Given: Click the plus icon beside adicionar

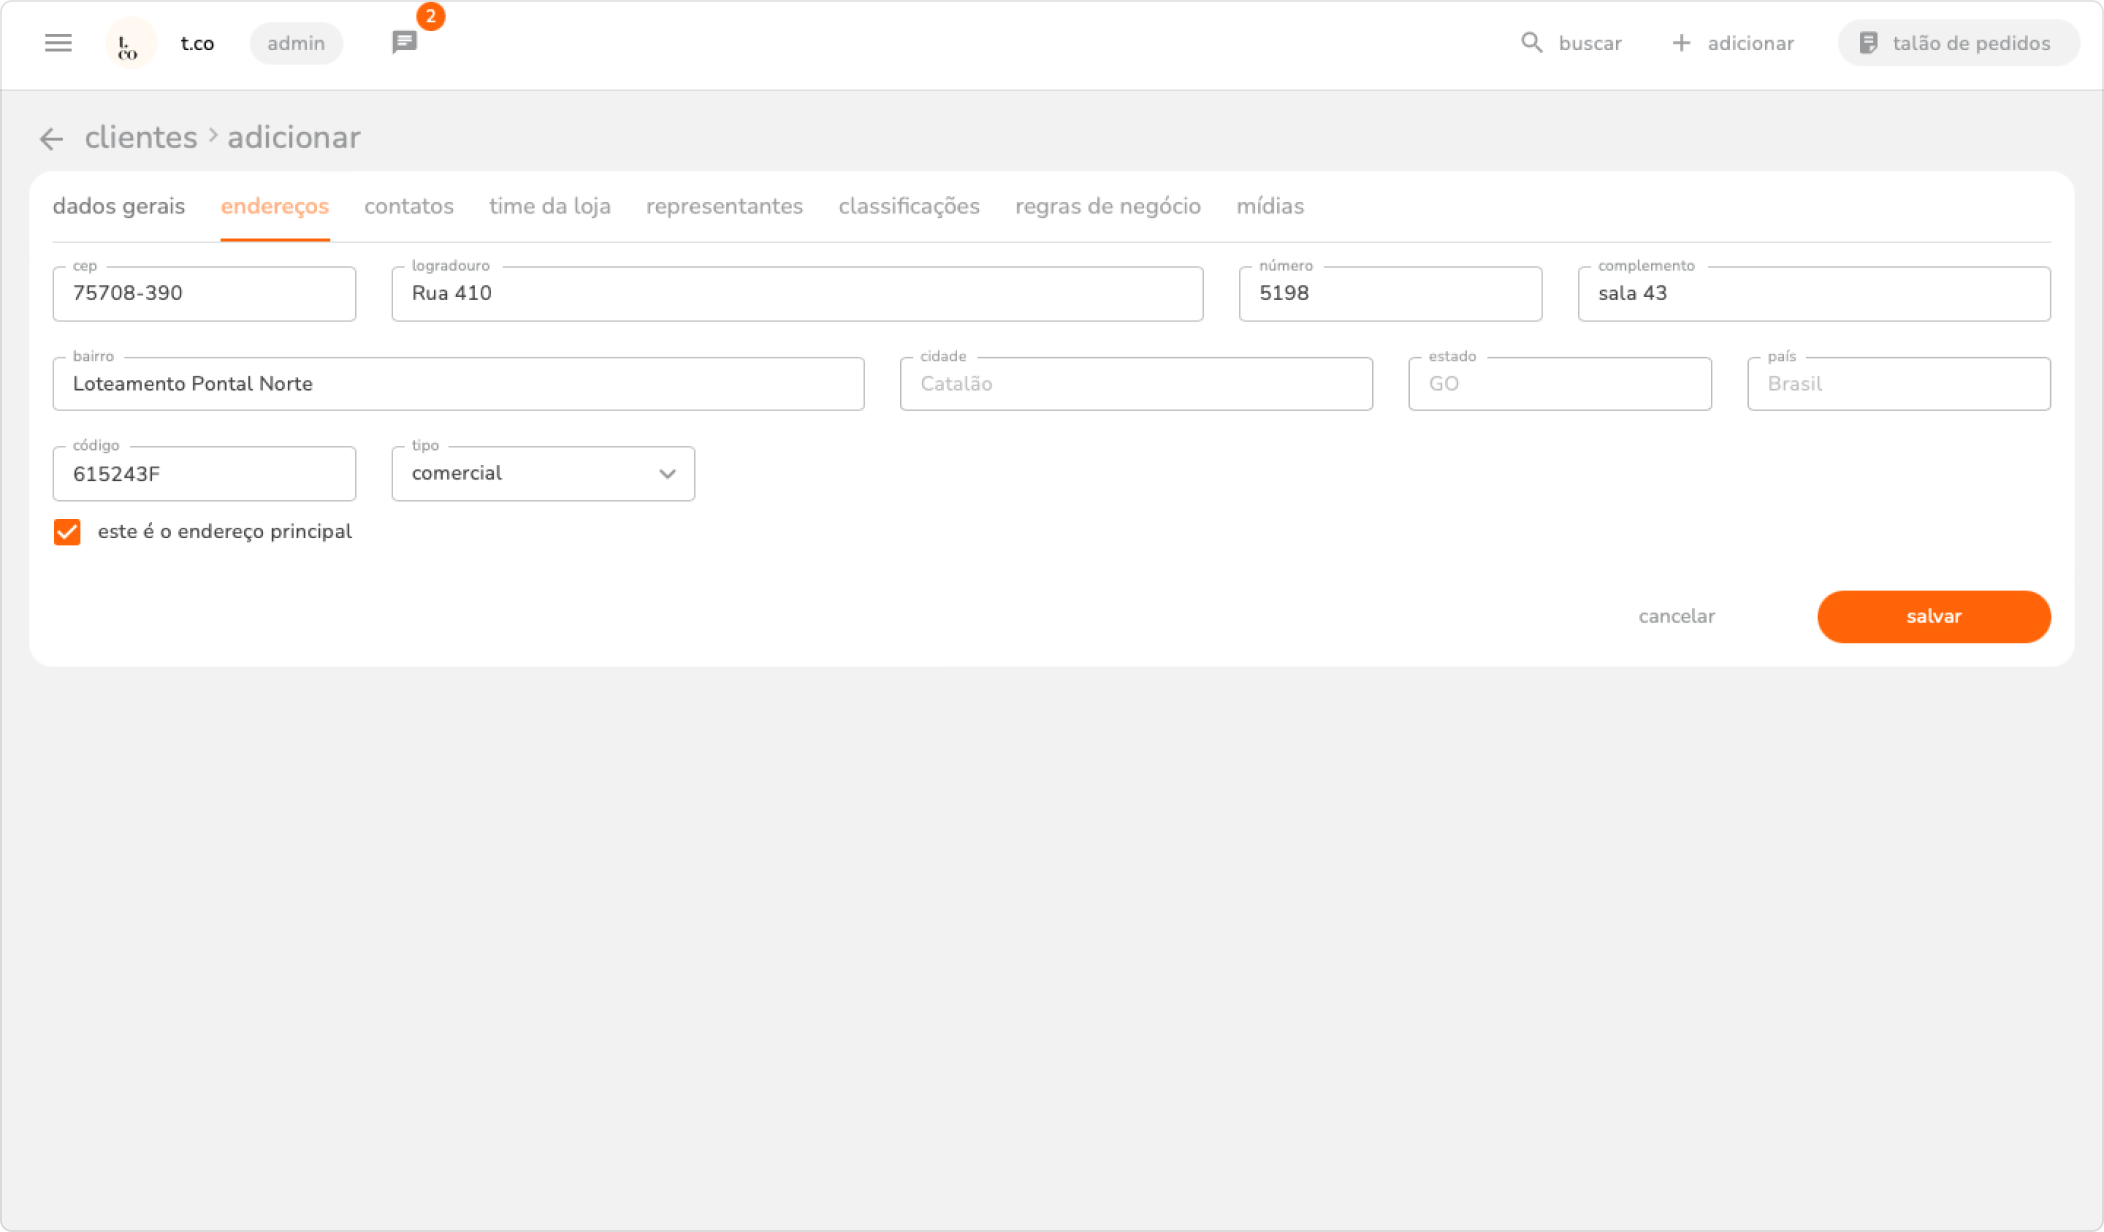Looking at the screenshot, I should (x=1681, y=43).
